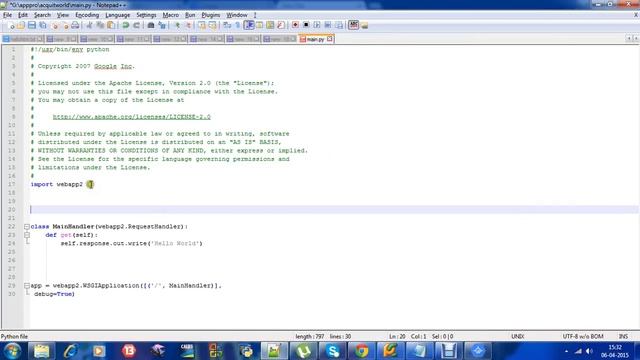The height and width of the screenshot is (360, 640).
Task: Toggle synchronized horizontal scrolling icon
Action: (213, 25)
